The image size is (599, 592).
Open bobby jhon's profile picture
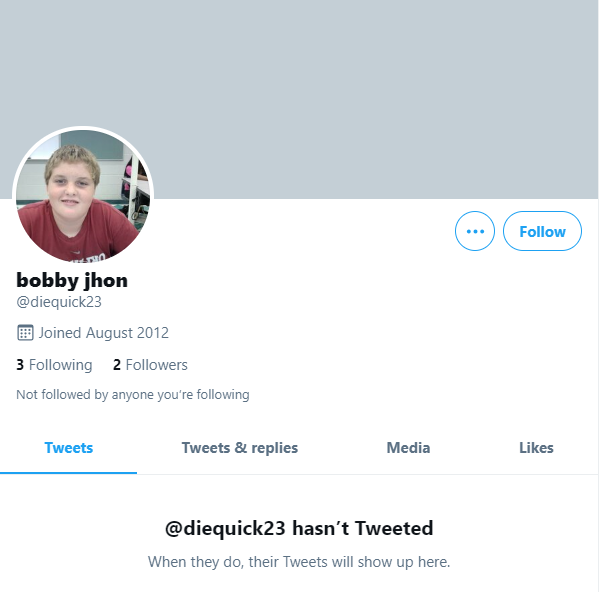coord(83,196)
